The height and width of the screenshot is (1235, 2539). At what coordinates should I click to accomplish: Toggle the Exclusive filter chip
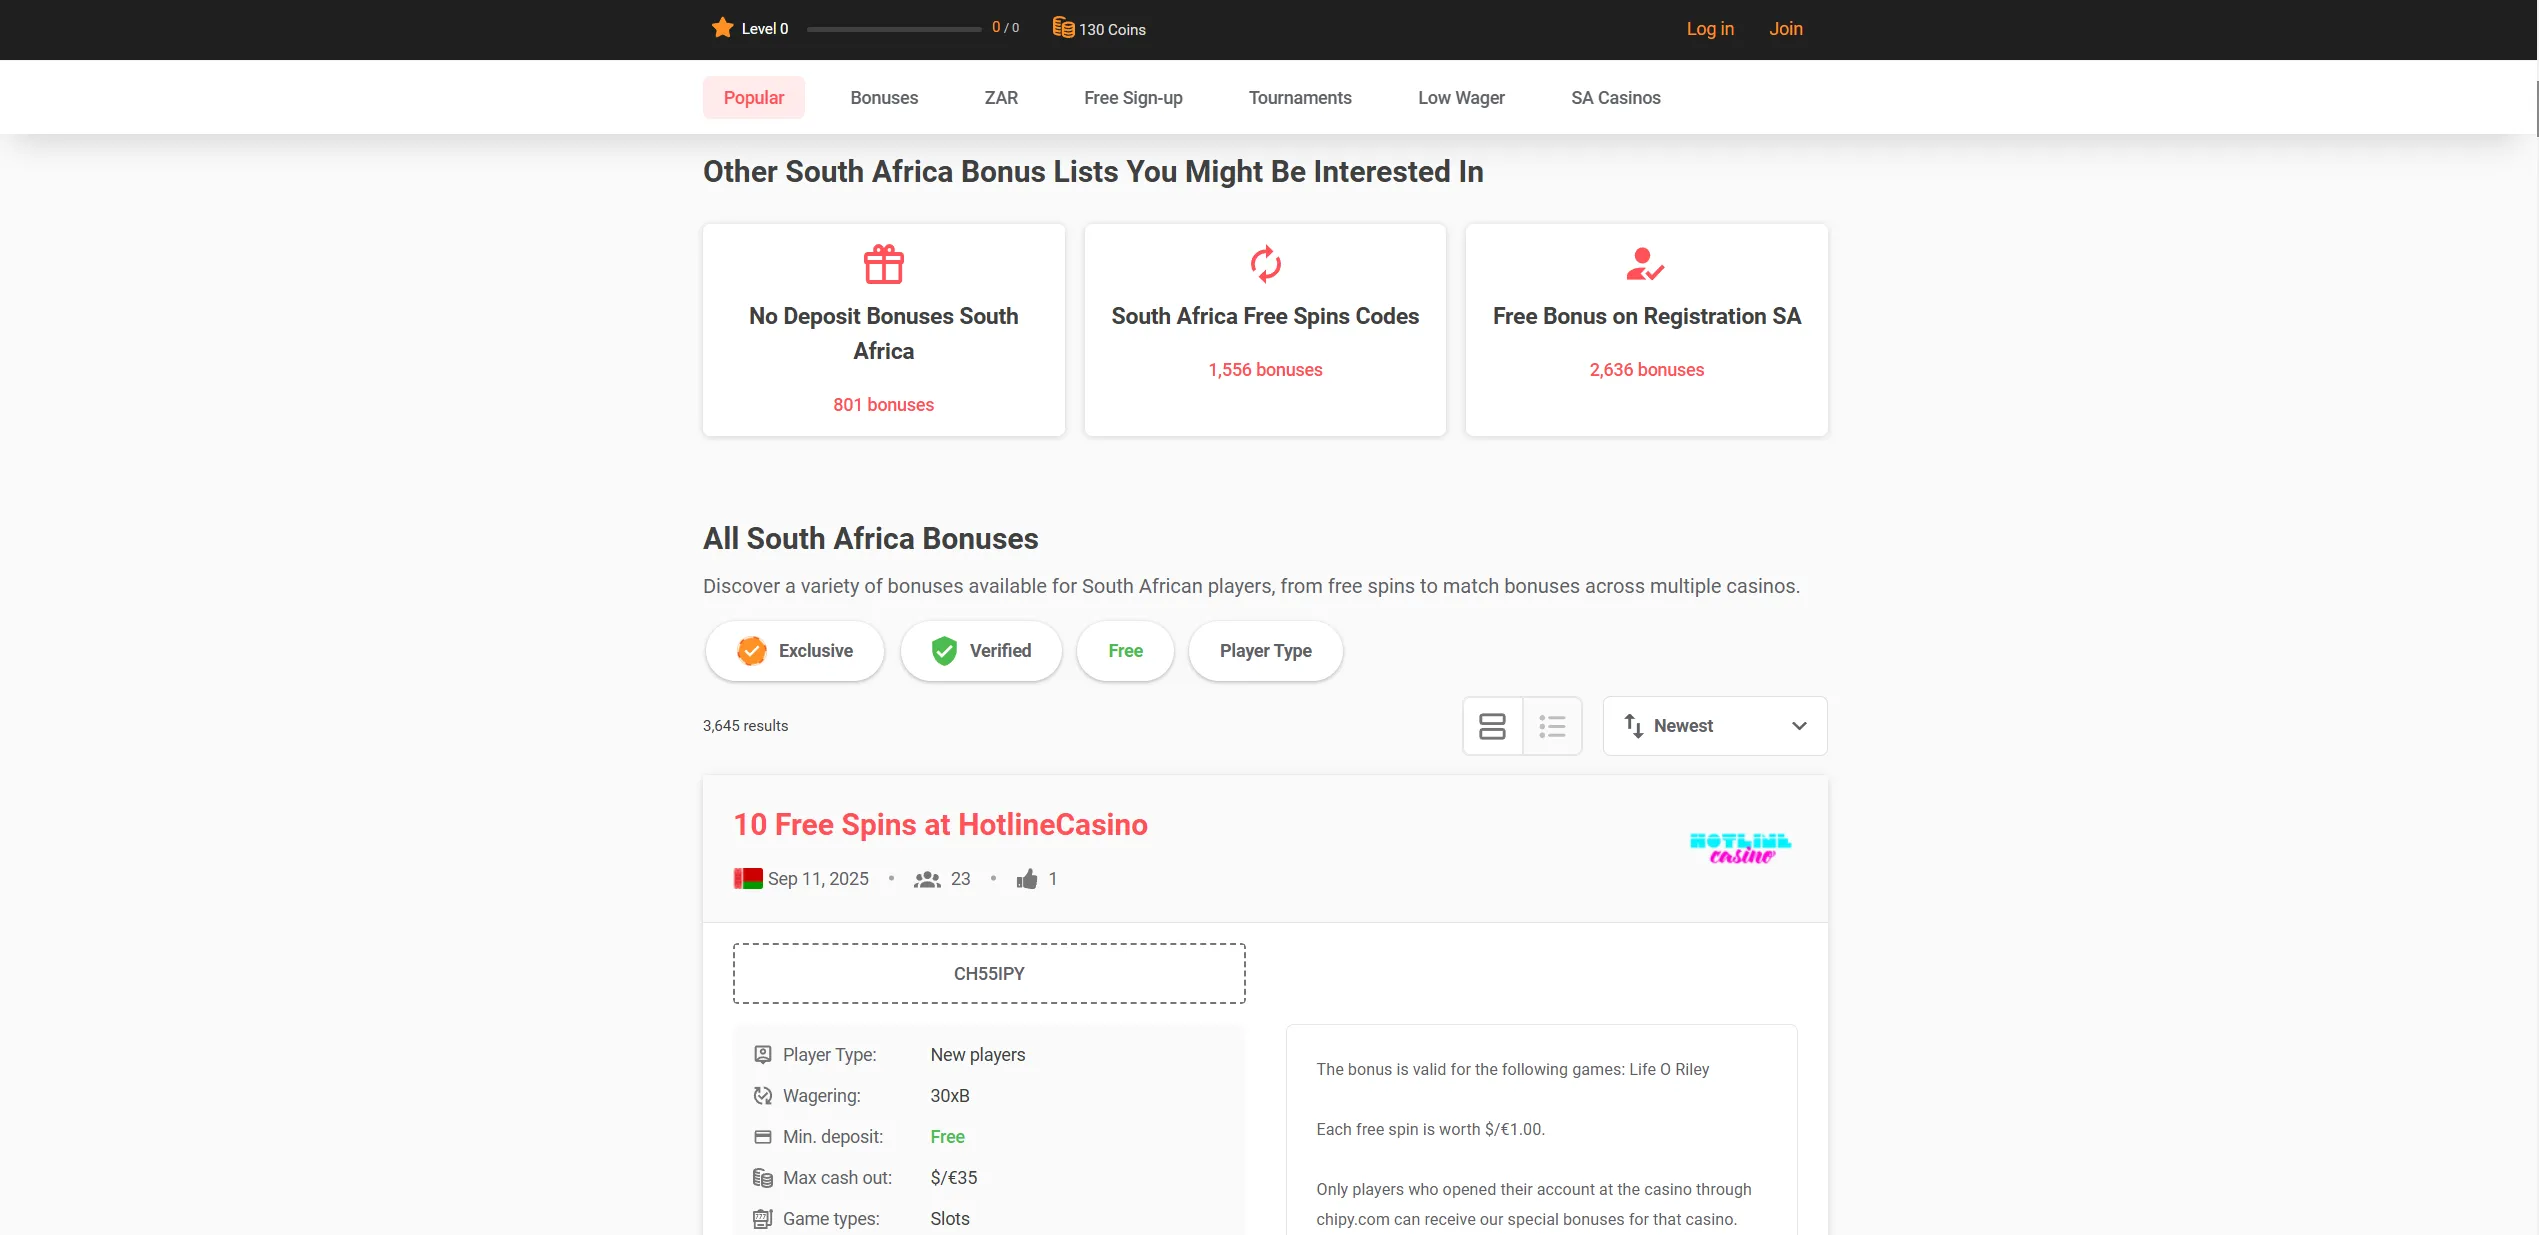point(795,651)
